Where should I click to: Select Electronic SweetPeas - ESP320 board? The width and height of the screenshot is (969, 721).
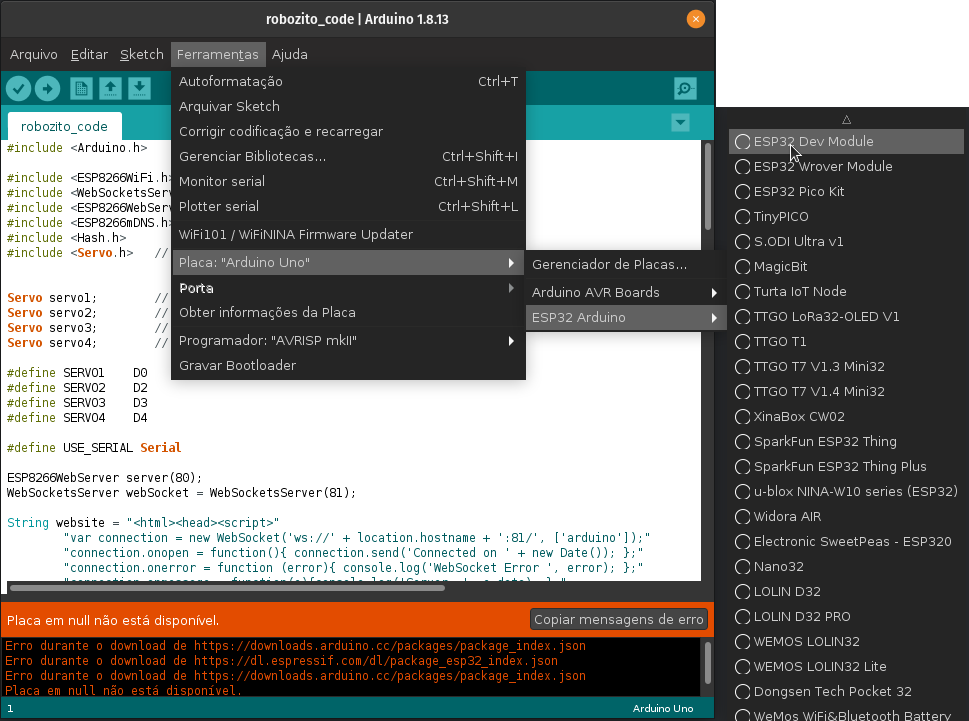pyautogui.click(x=846, y=542)
